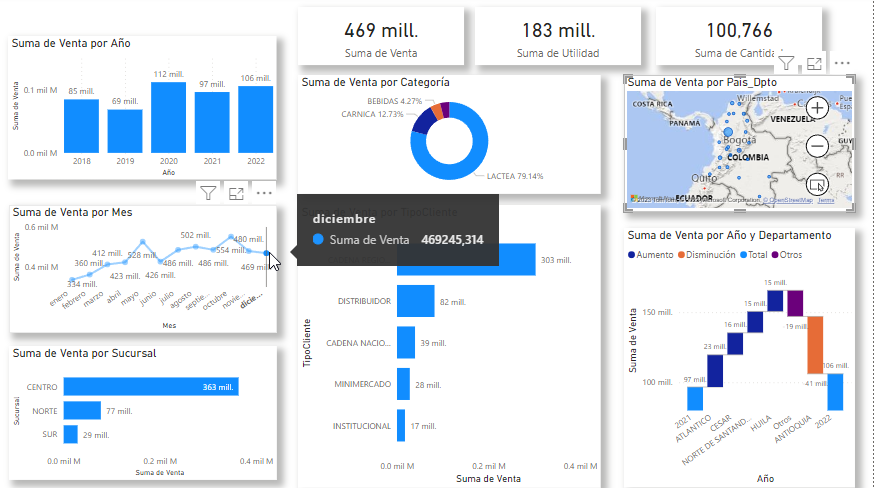Viewport: 874px width, 488px height.
Task: Click the Otros legend item
Action: pyautogui.click(x=784, y=255)
